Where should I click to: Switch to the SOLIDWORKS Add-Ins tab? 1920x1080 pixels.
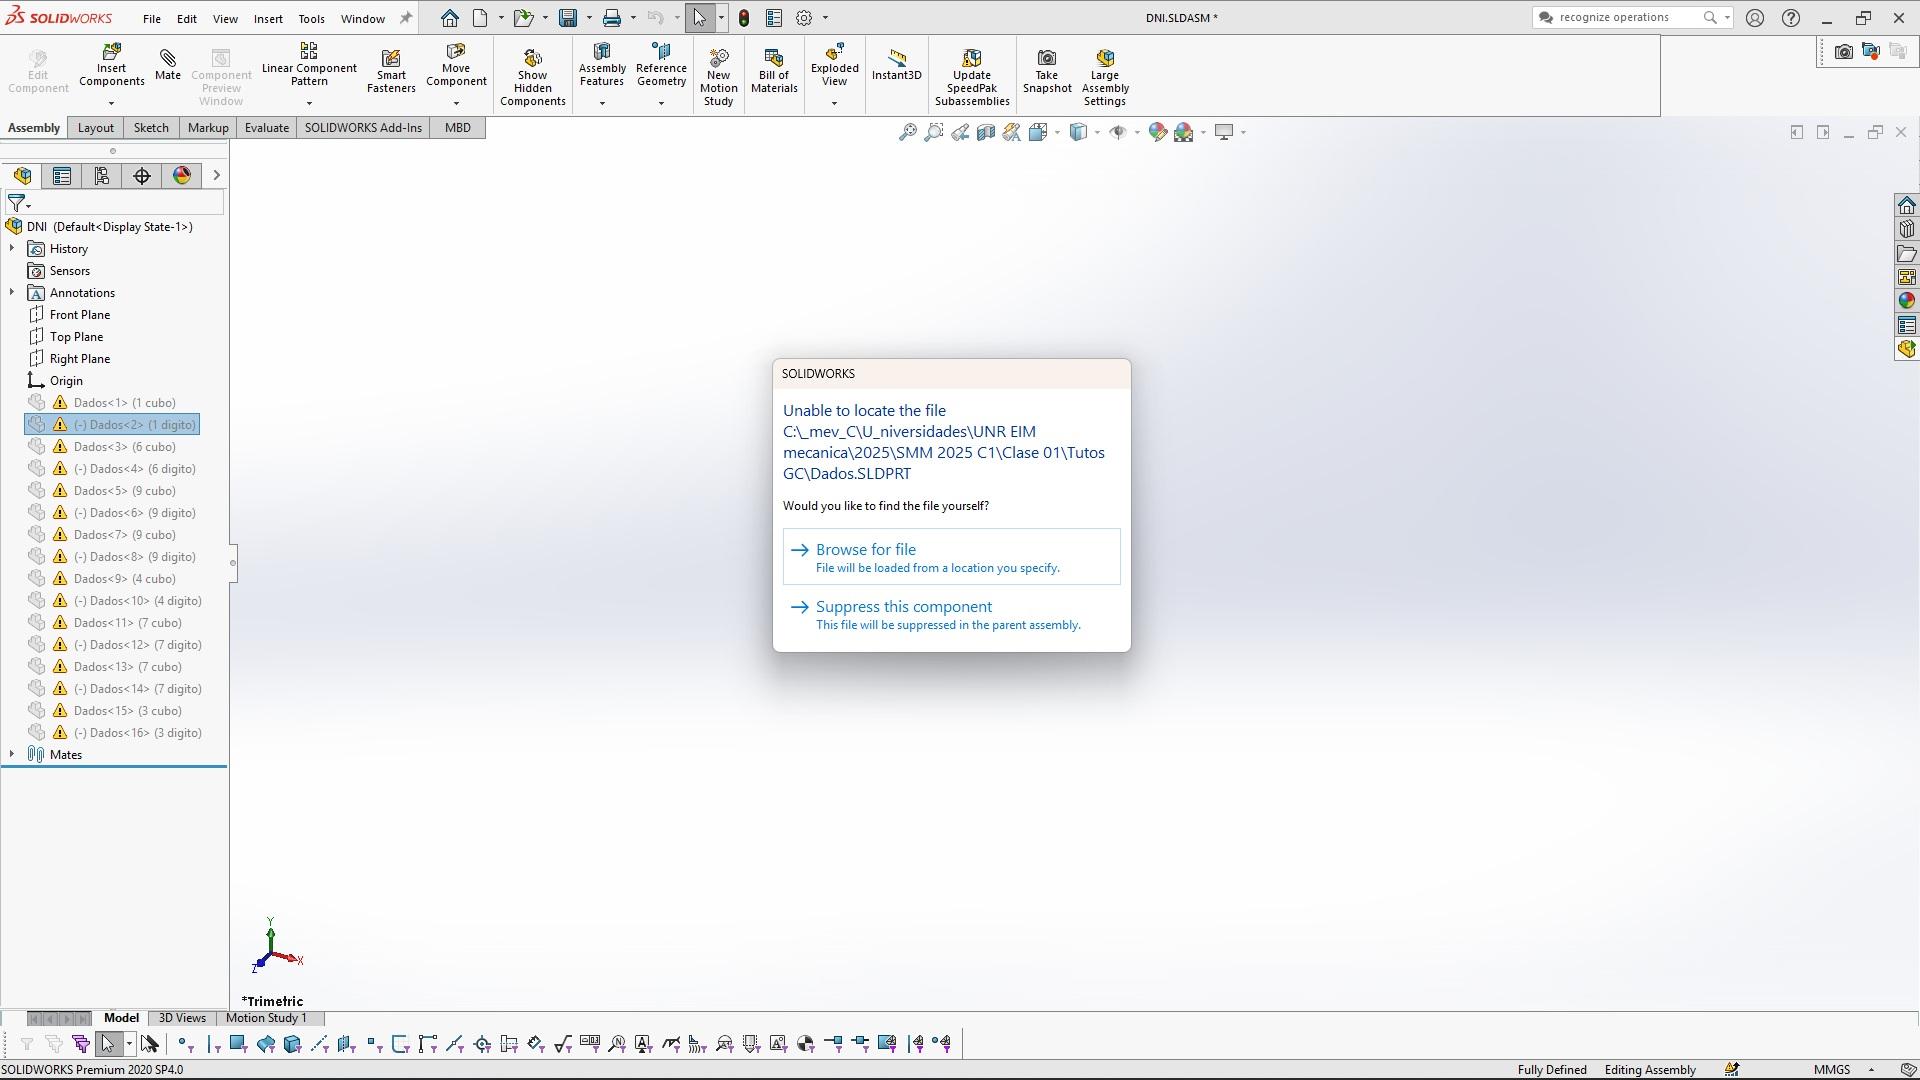coord(363,128)
